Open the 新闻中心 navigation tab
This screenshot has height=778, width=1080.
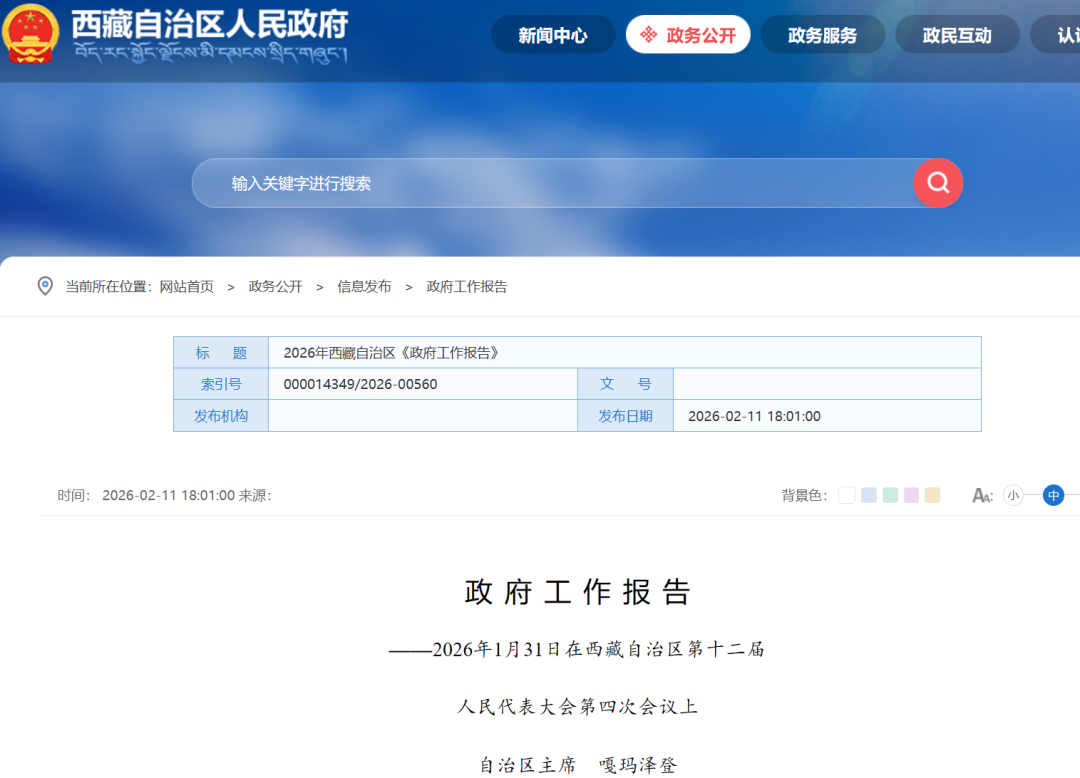pyautogui.click(x=553, y=35)
